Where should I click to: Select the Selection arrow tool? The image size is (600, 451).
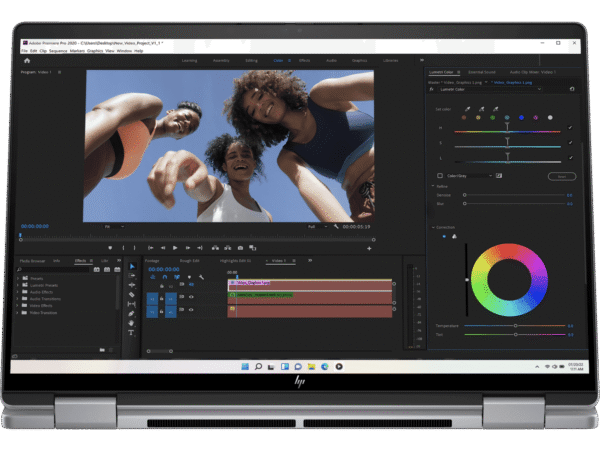[131, 267]
